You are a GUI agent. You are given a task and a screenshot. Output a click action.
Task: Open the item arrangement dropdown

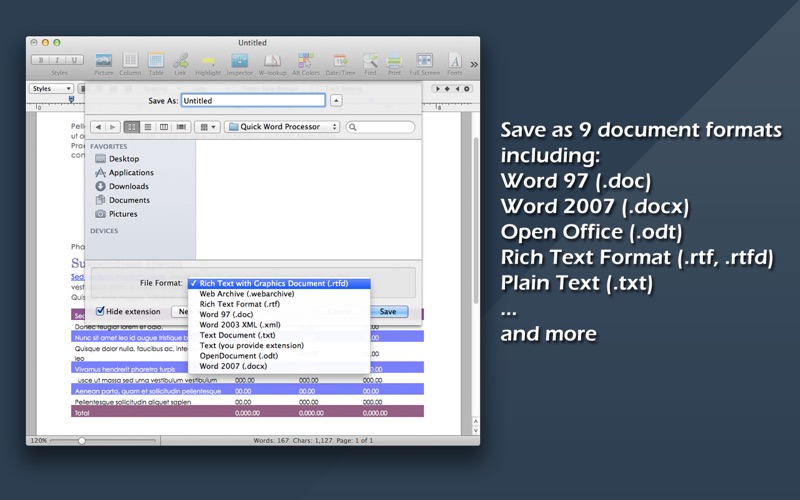click(207, 127)
